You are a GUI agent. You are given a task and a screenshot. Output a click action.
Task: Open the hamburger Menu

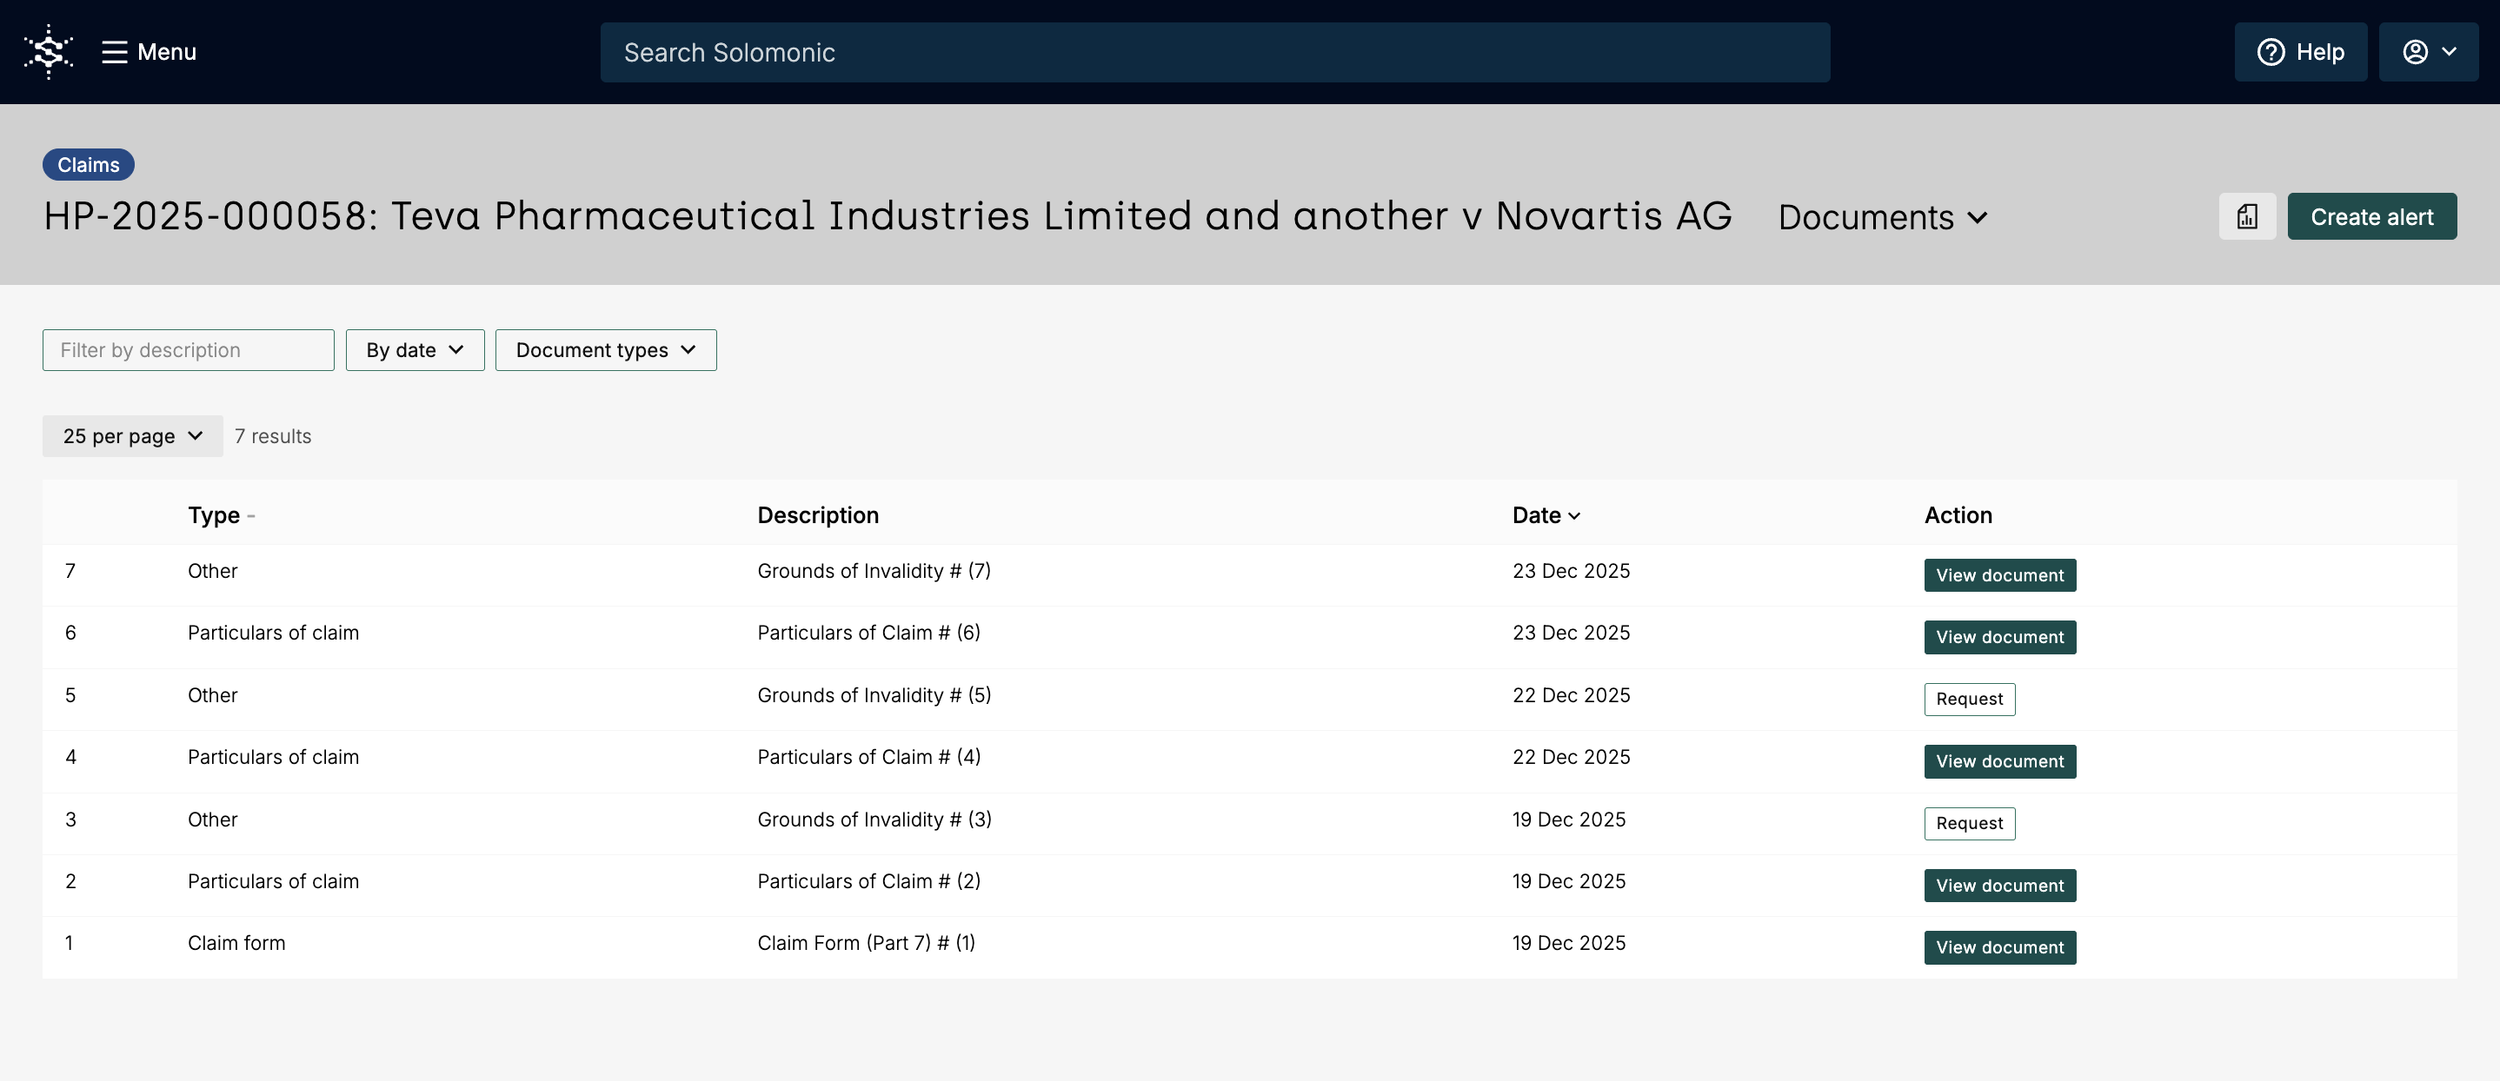149,52
